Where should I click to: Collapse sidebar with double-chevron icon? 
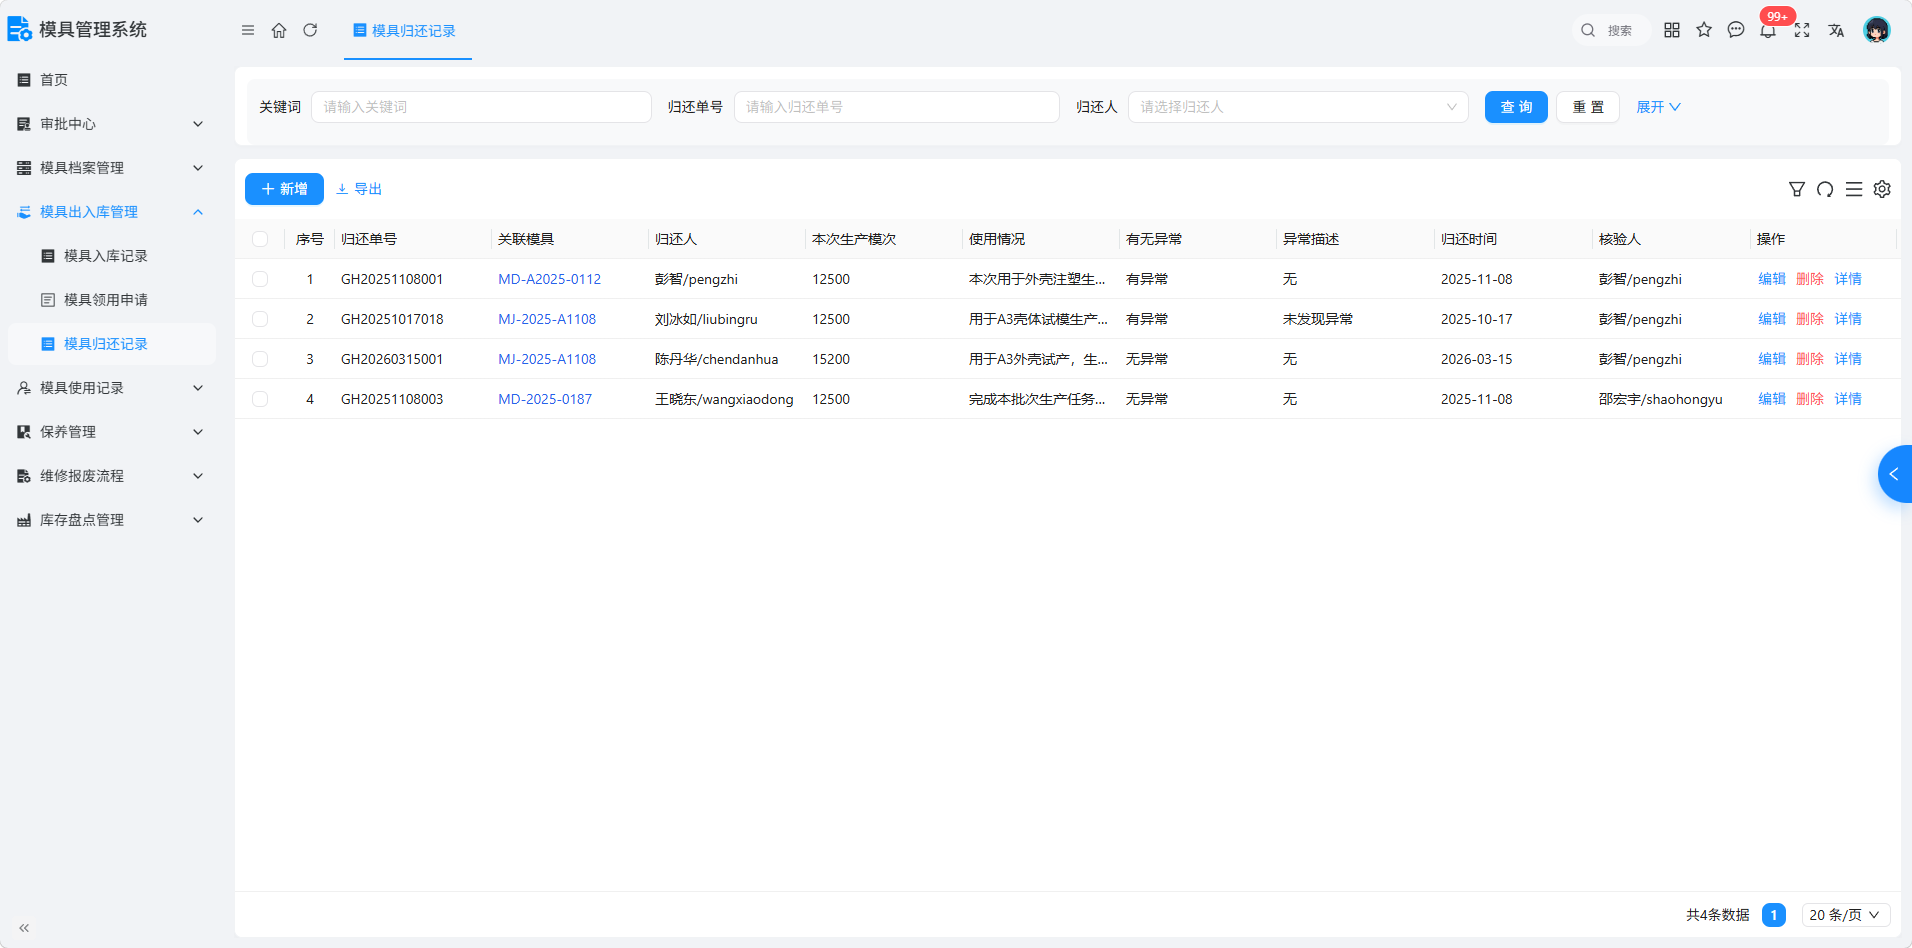pyautogui.click(x=24, y=928)
